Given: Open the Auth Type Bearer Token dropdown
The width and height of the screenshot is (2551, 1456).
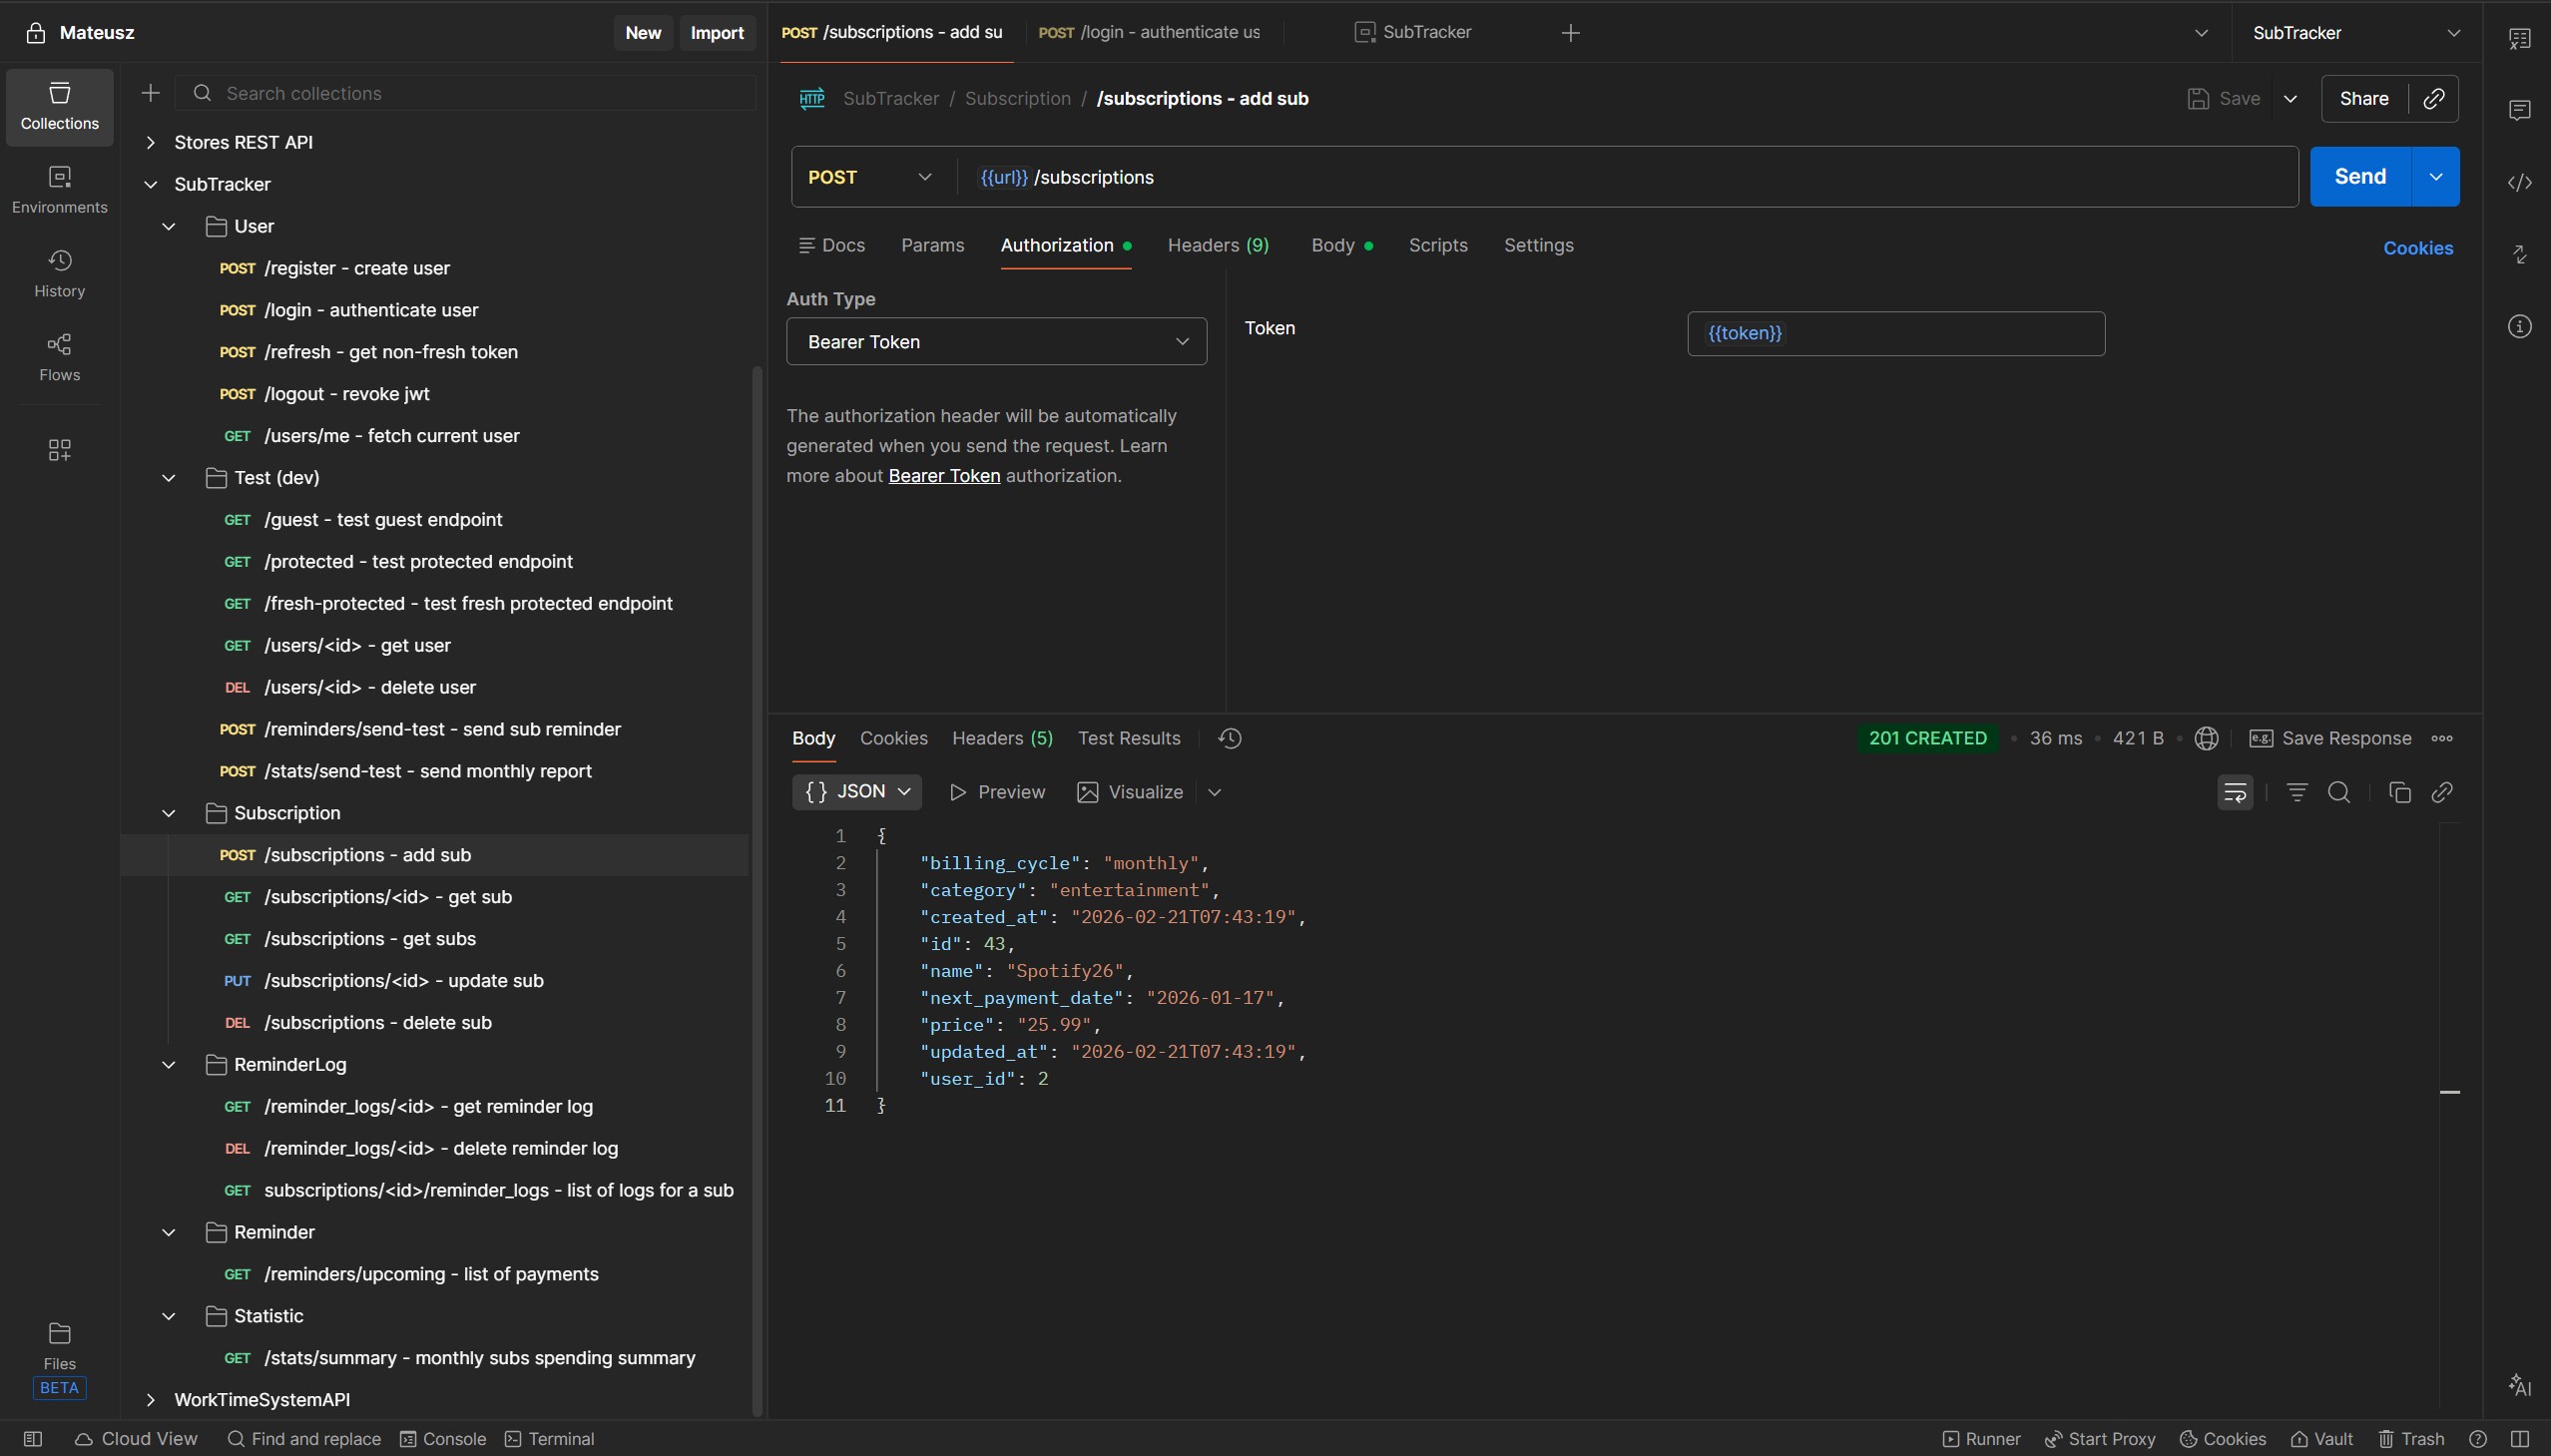Looking at the screenshot, I should click(996, 342).
